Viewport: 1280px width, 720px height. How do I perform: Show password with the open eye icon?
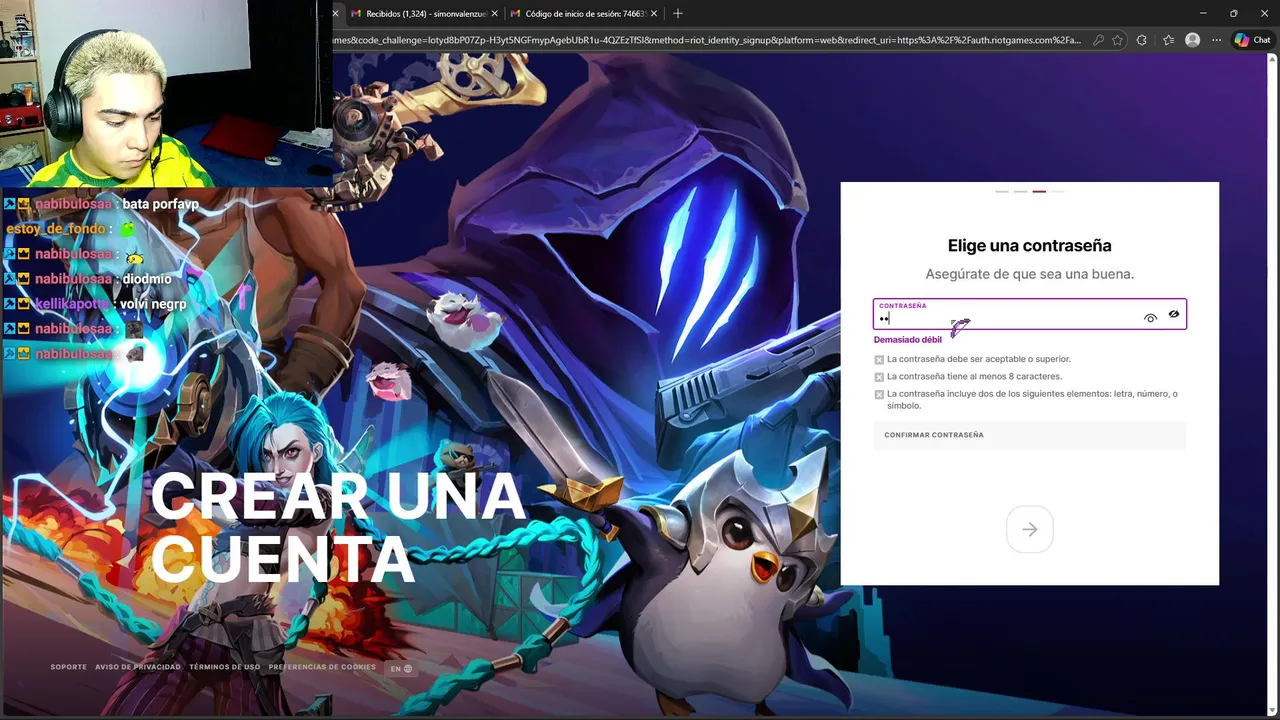click(1150, 318)
